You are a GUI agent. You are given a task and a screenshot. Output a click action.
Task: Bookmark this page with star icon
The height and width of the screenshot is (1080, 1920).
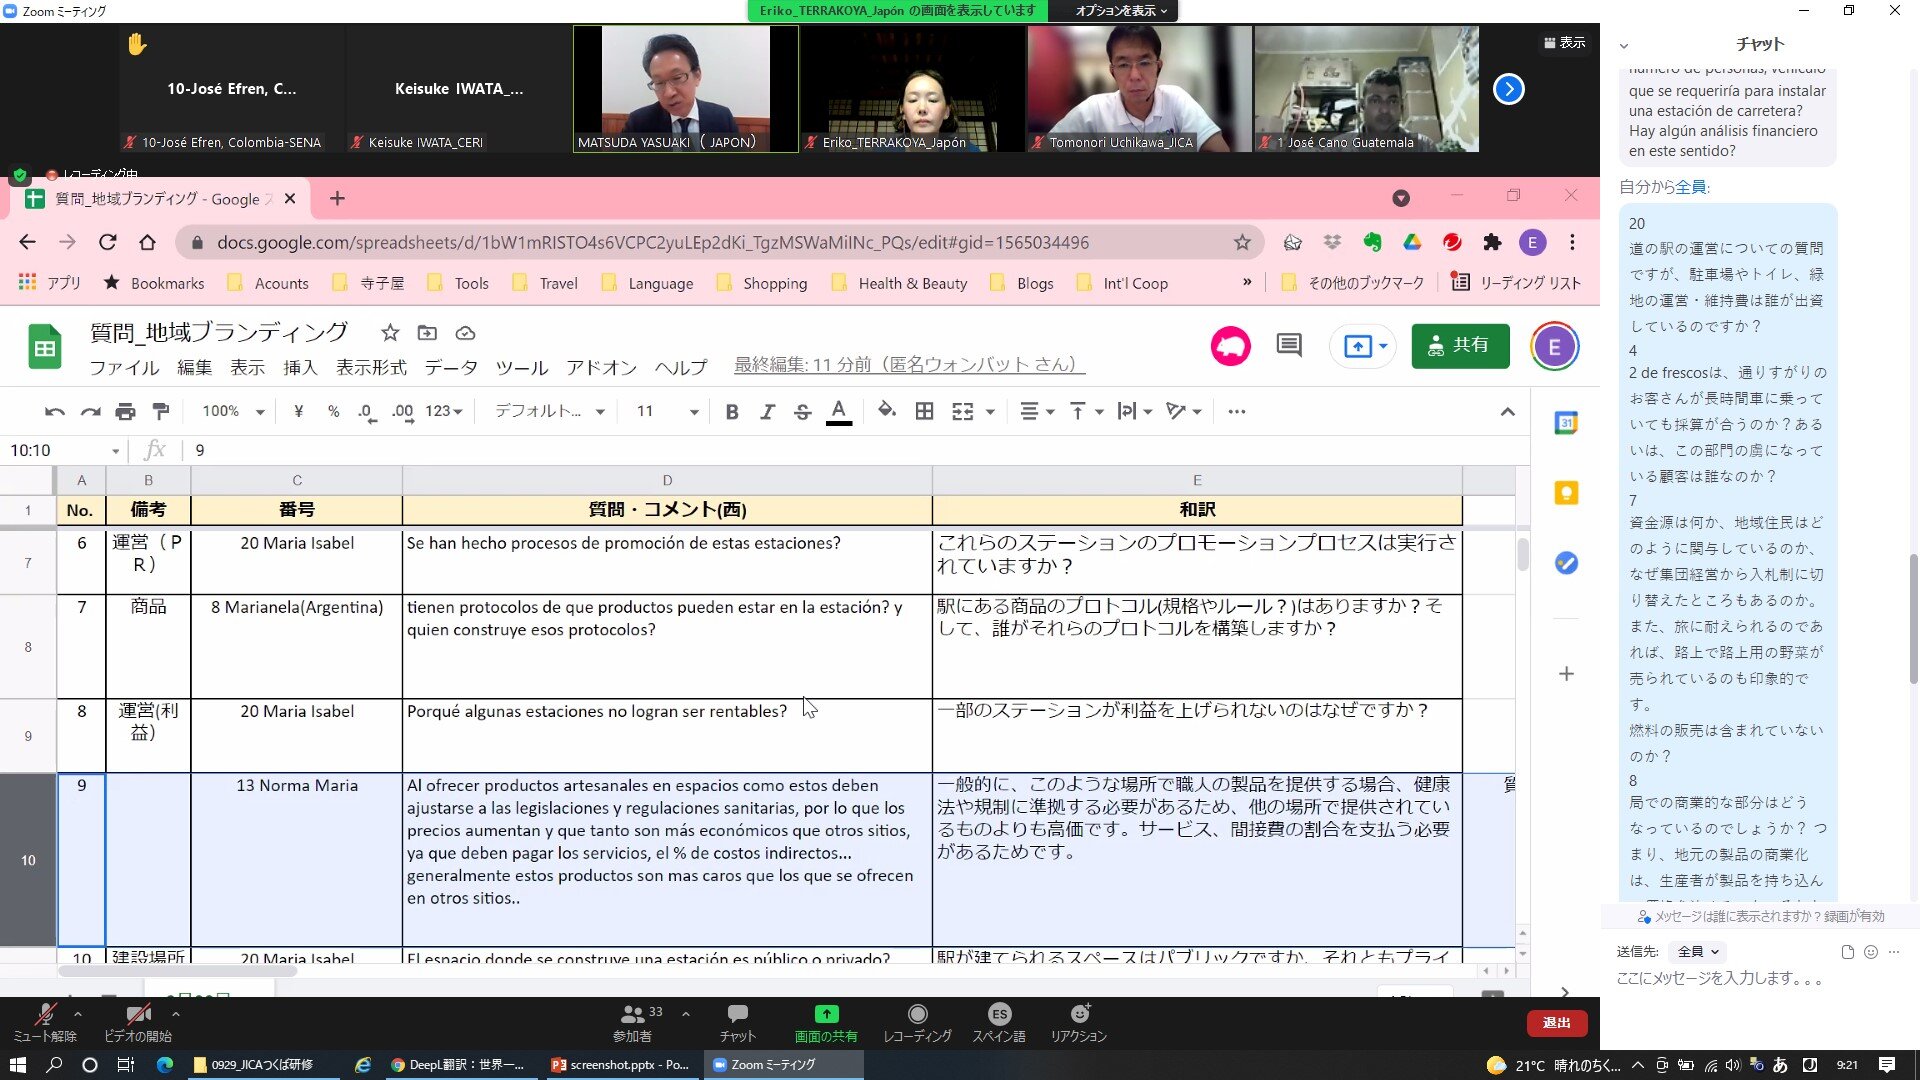click(x=1242, y=242)
